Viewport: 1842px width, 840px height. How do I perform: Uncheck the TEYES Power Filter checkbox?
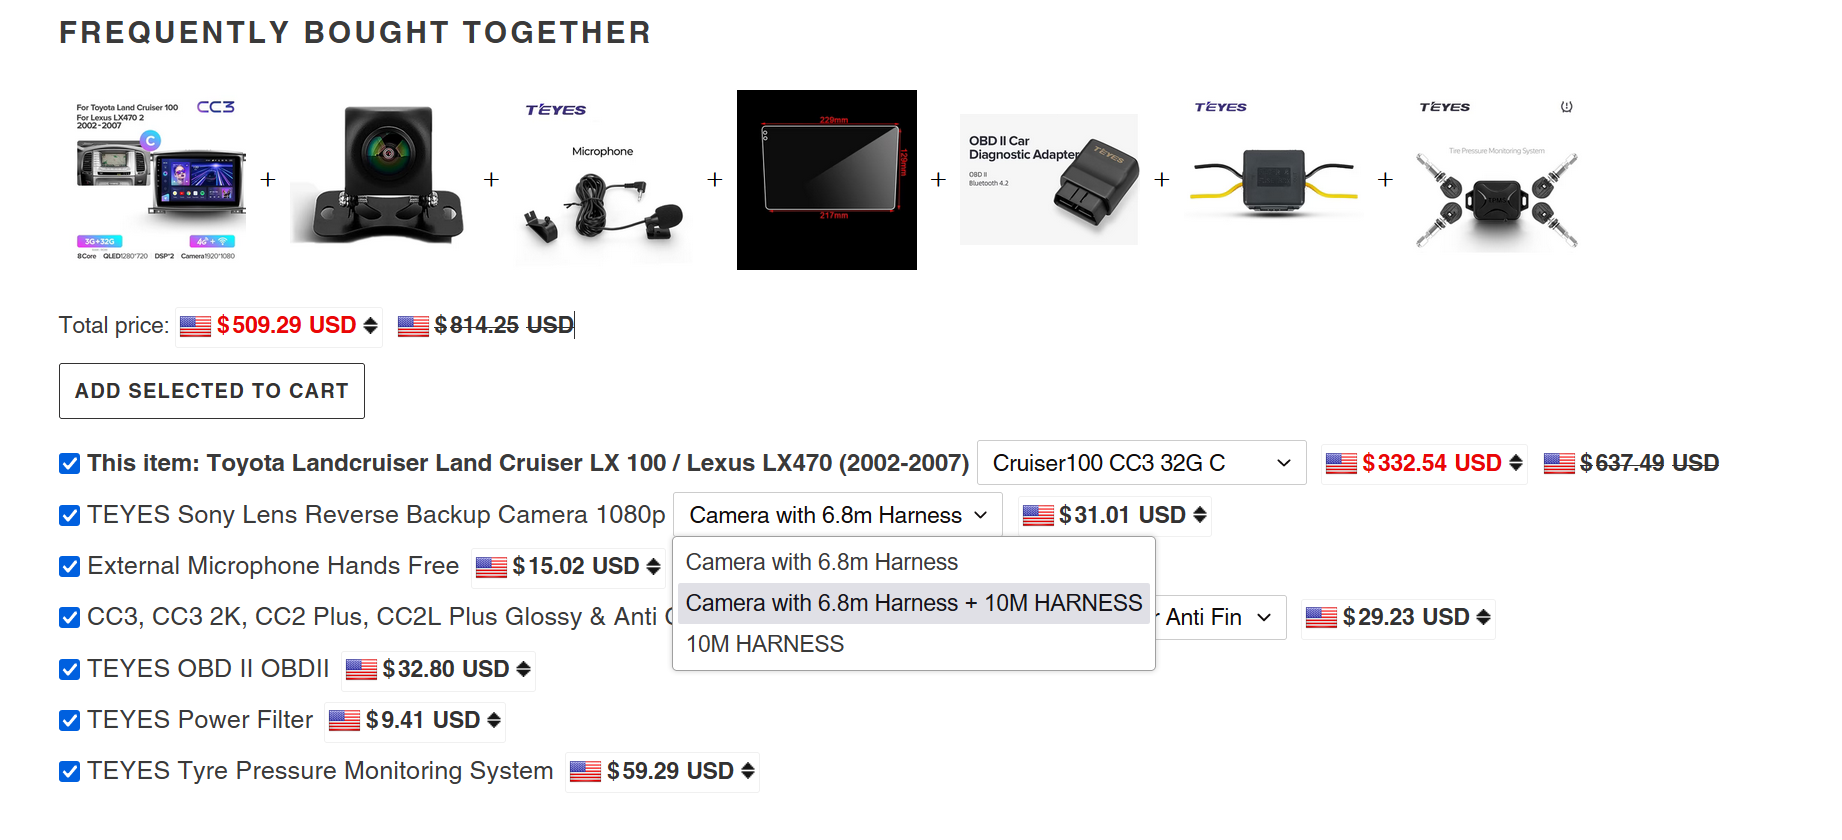(x=70, y=720)
